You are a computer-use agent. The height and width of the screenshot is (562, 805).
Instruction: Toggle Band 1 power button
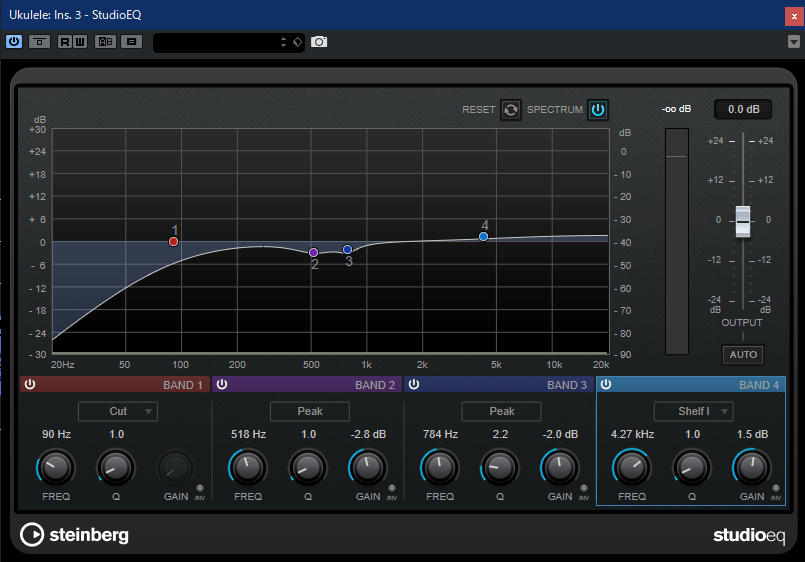point(30,384)
